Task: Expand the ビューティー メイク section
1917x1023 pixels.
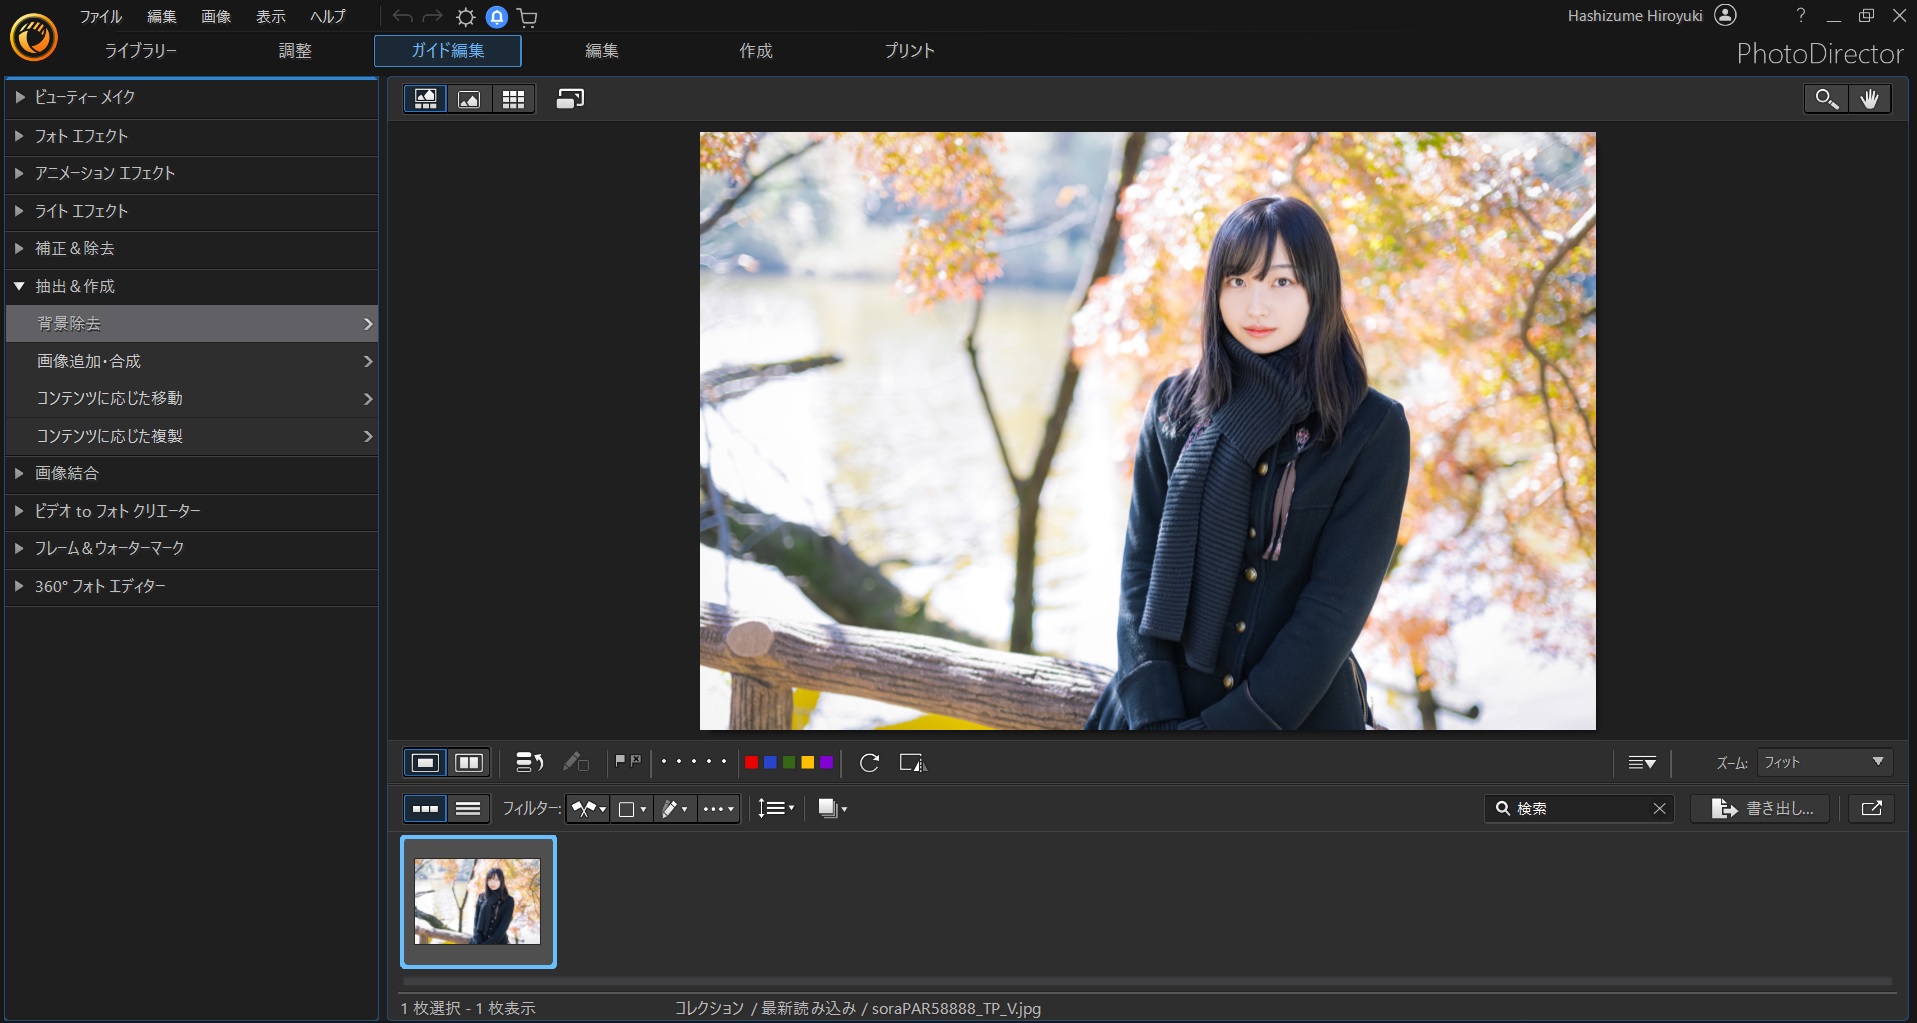Action: (85, 97)
